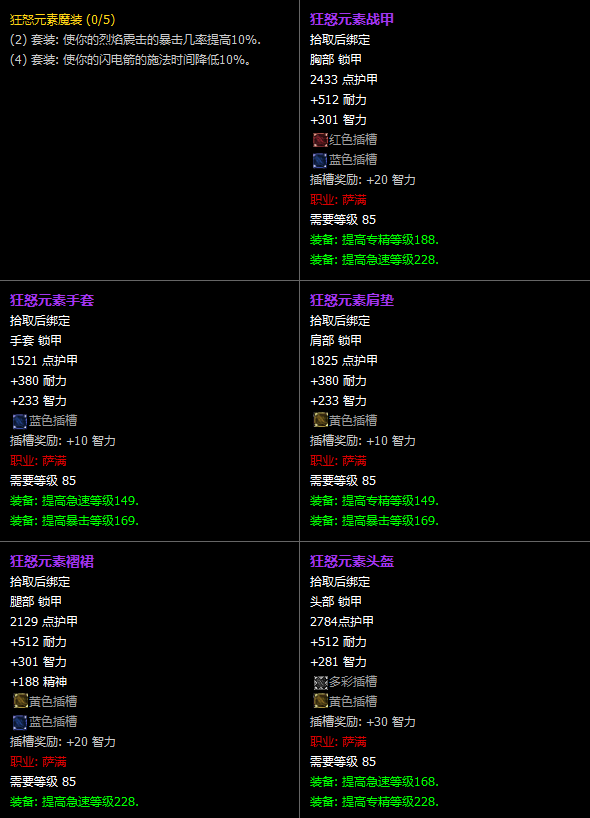Select 插槽奖励: +30 智力 on 狂怒元素头盔

tap(363, 721)
